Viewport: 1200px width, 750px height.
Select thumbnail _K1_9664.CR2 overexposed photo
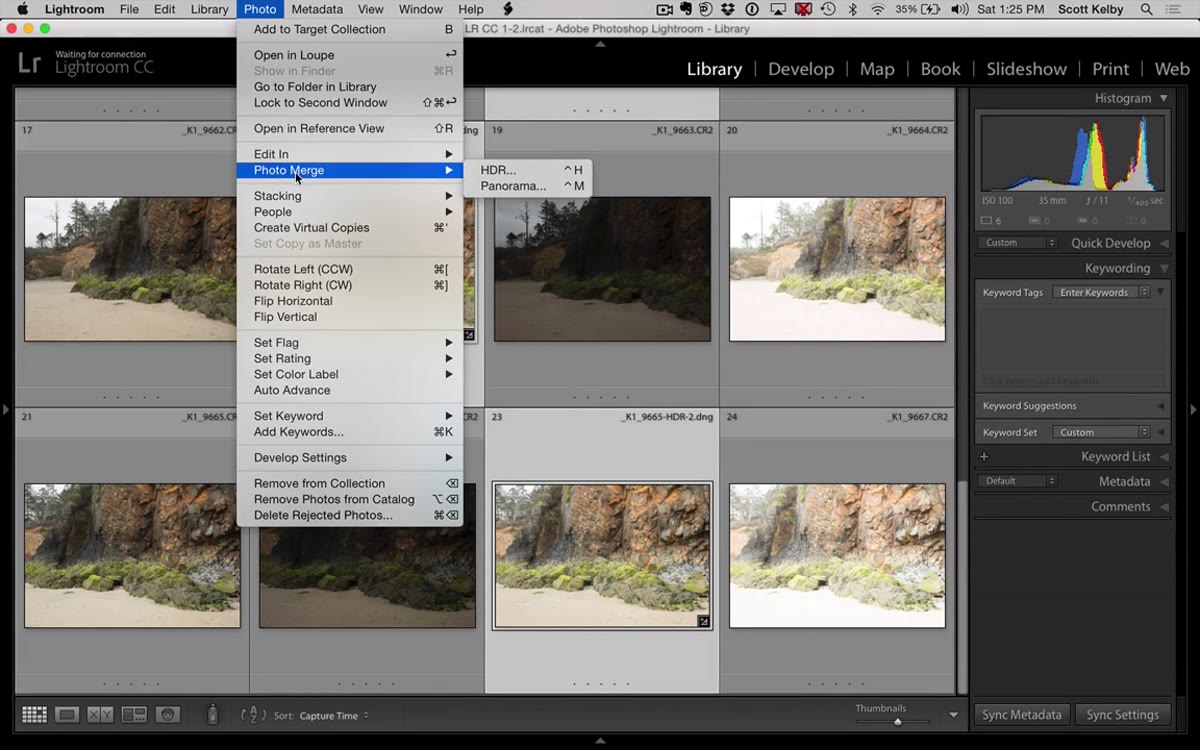[x=837, y=269]
